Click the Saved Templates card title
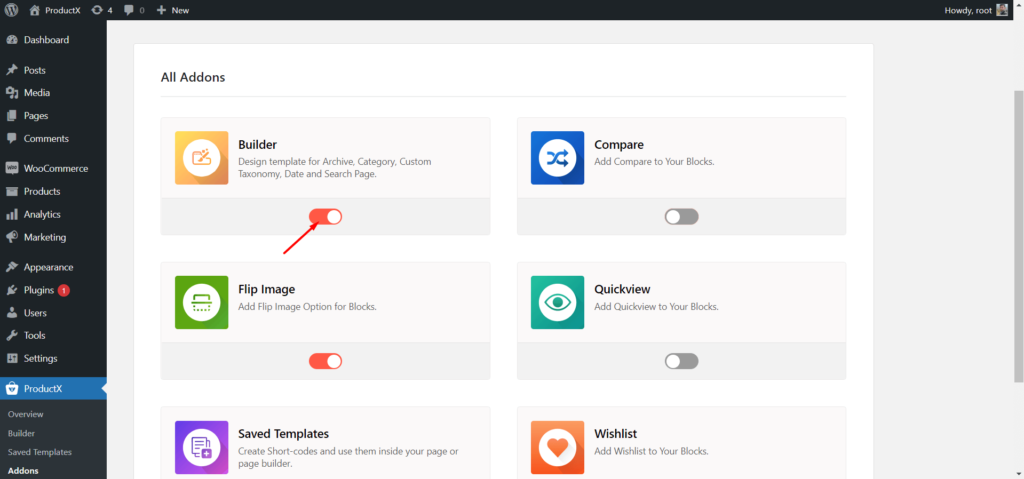The width and height of the screenshot is (1024, 479). pyautogui.click(x=283, y=434)
